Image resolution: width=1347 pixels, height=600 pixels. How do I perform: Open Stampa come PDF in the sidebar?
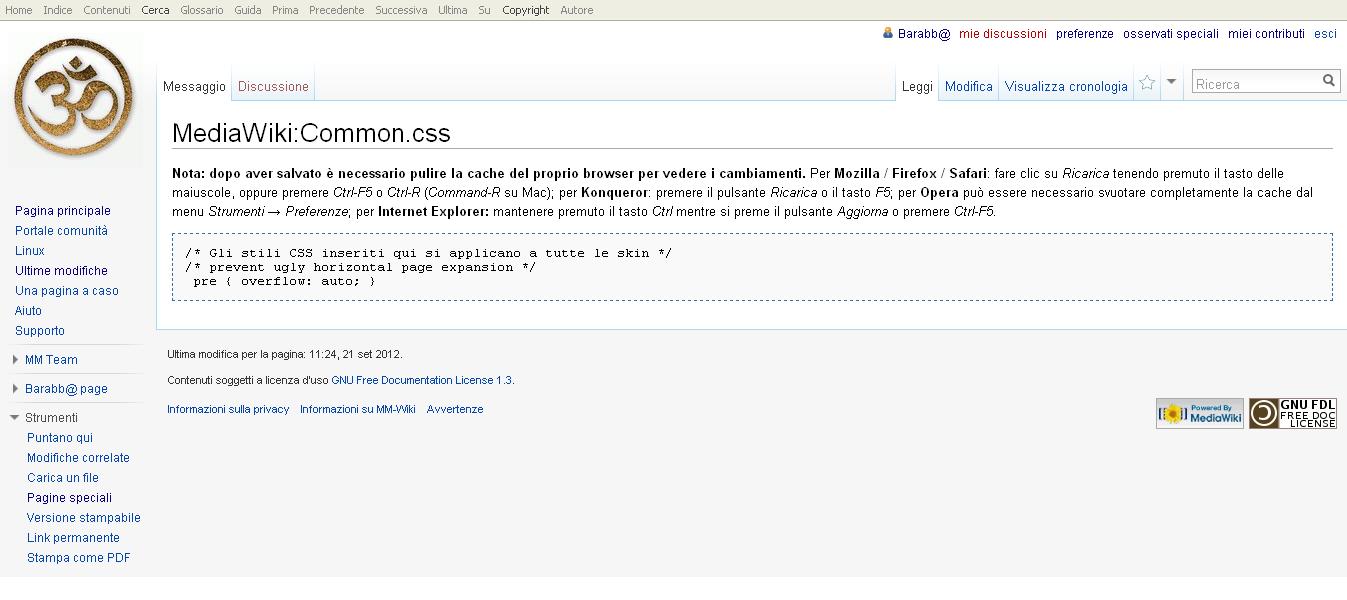coord(78,558)
